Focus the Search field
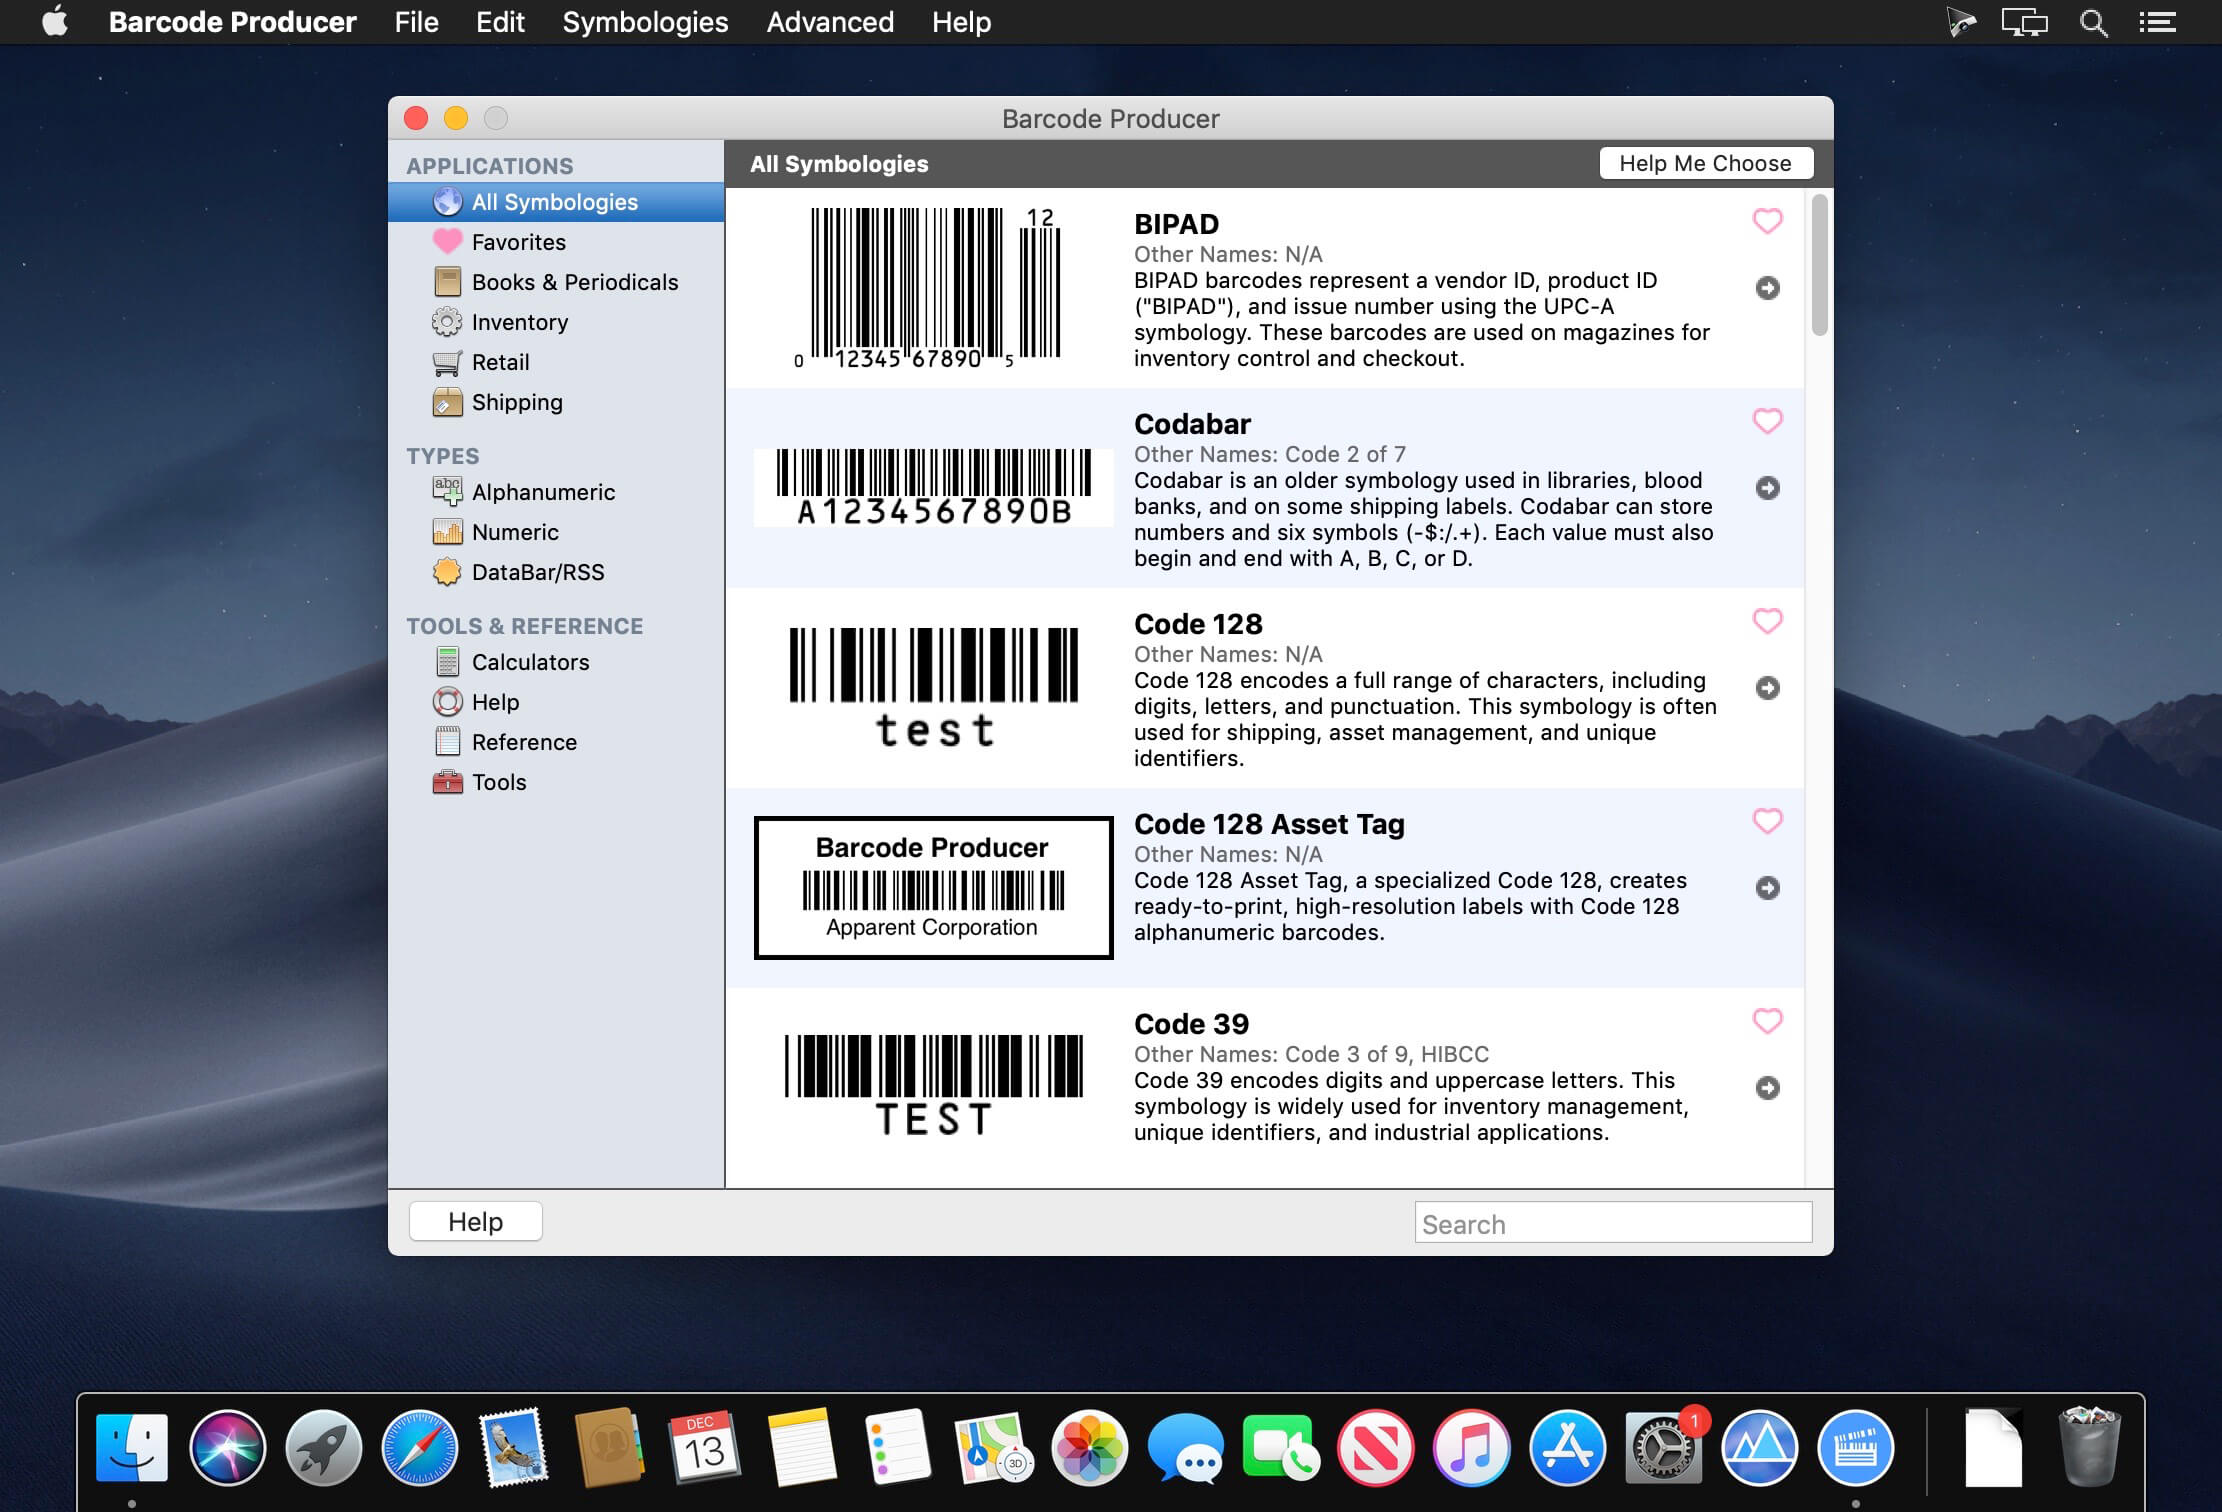The image size is (2222, 1512). 1613,1223
